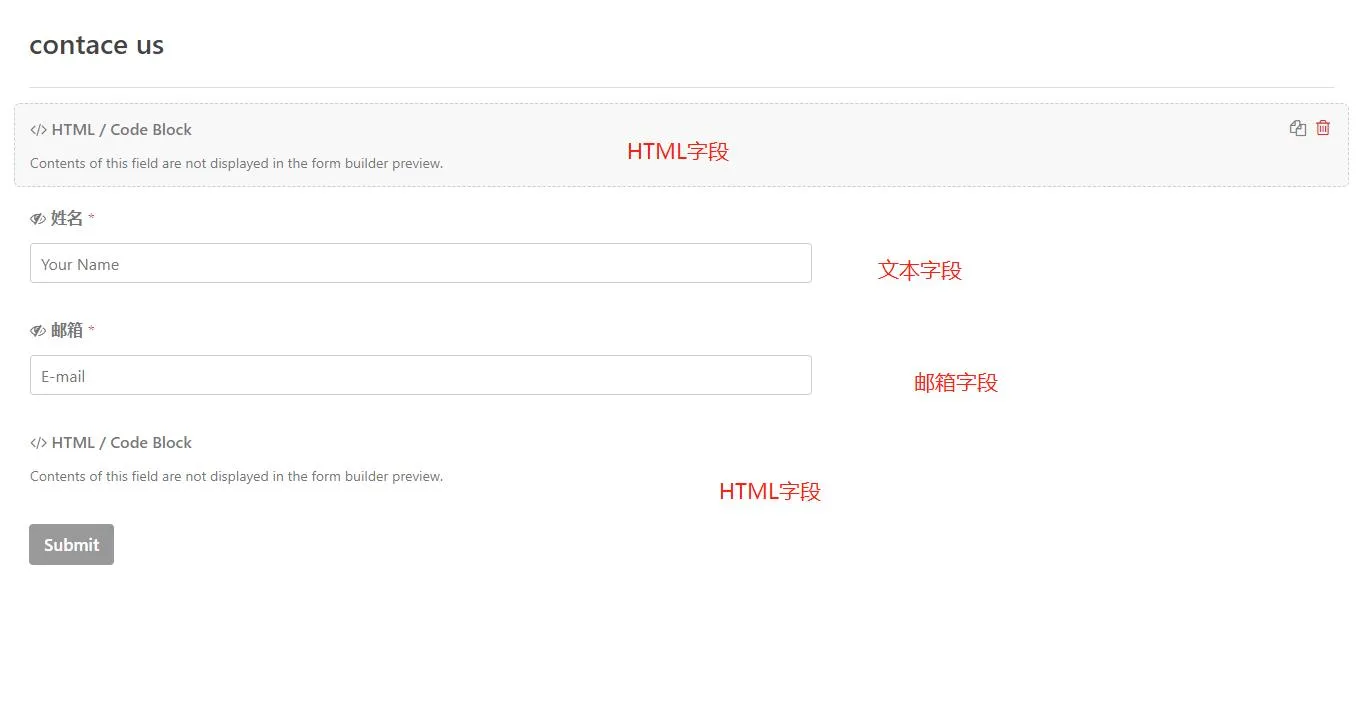Viewport: 1361px width, 701px height.
Task: Delete the first HTML block with the trash icon
Action: [1323, 128]
